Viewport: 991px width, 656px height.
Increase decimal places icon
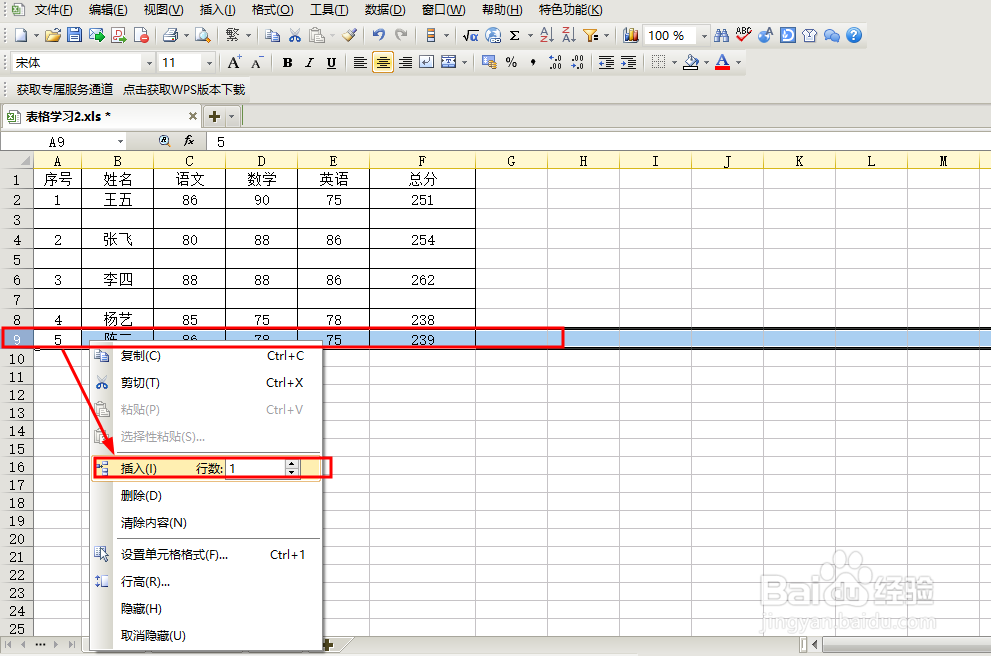555,63
